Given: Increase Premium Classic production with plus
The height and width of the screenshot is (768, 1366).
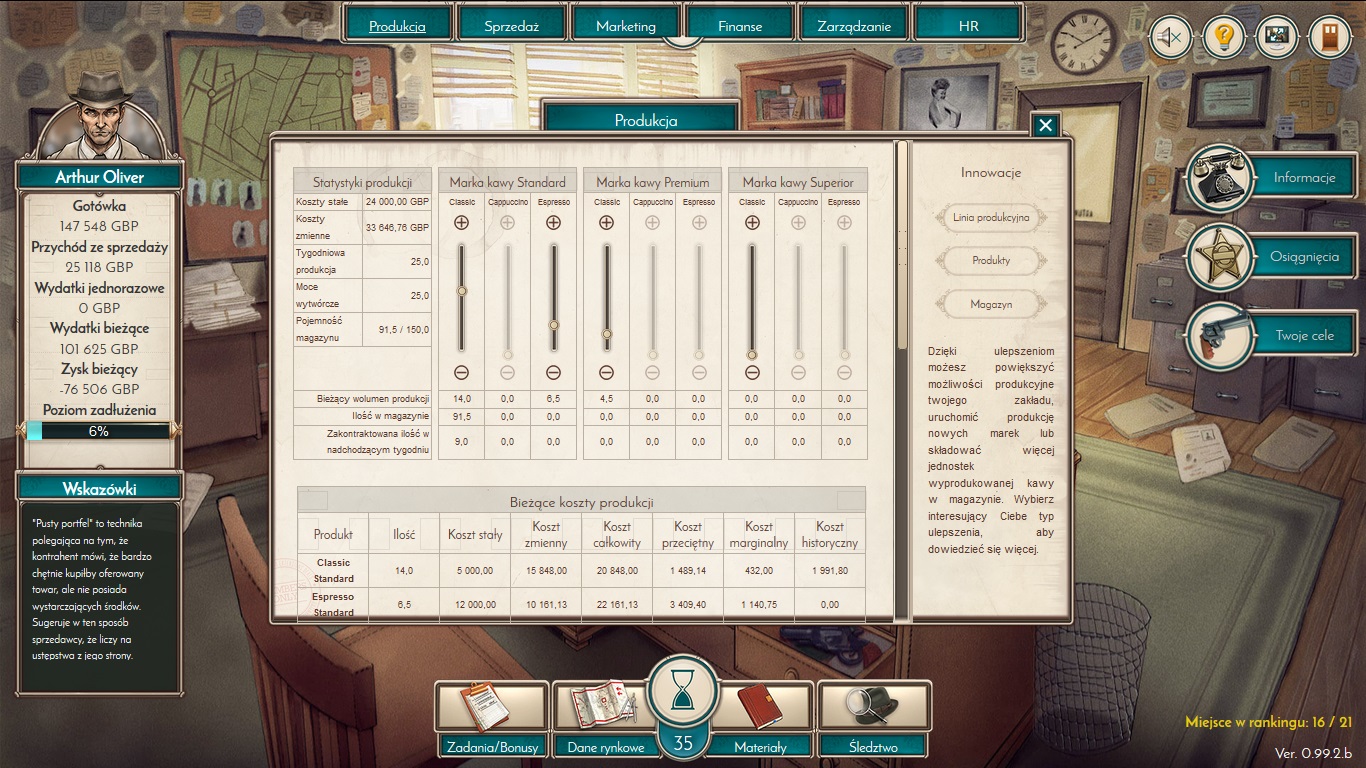Looking at the screenshot, I should coord(606,223).
